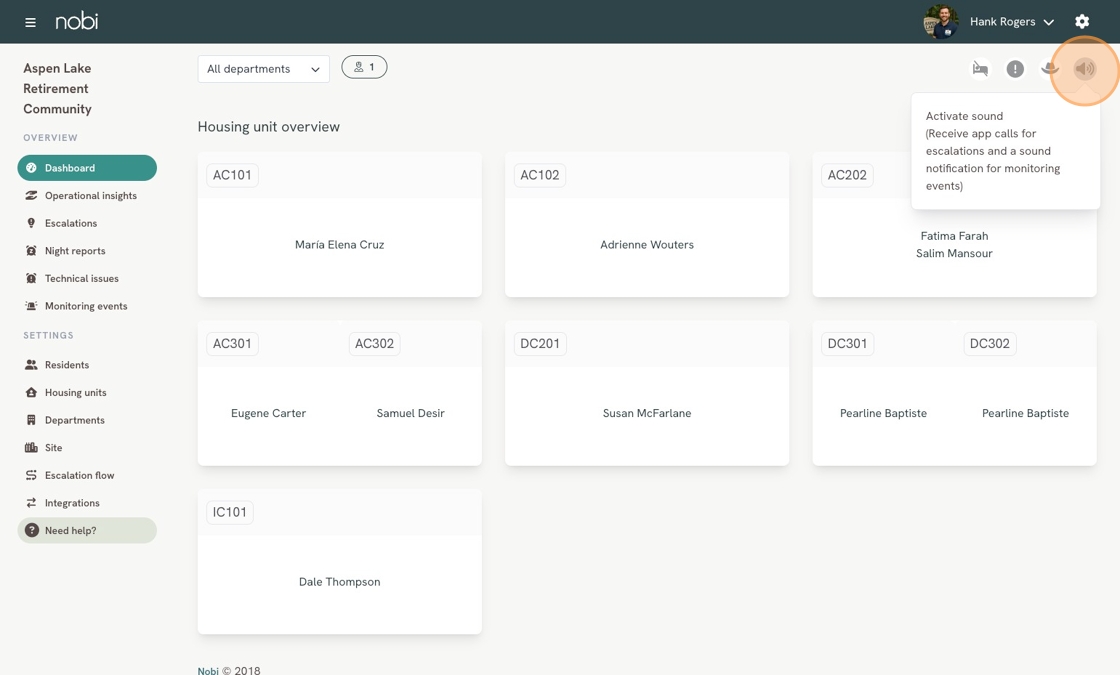Click the Need help? button

(87, 531)
